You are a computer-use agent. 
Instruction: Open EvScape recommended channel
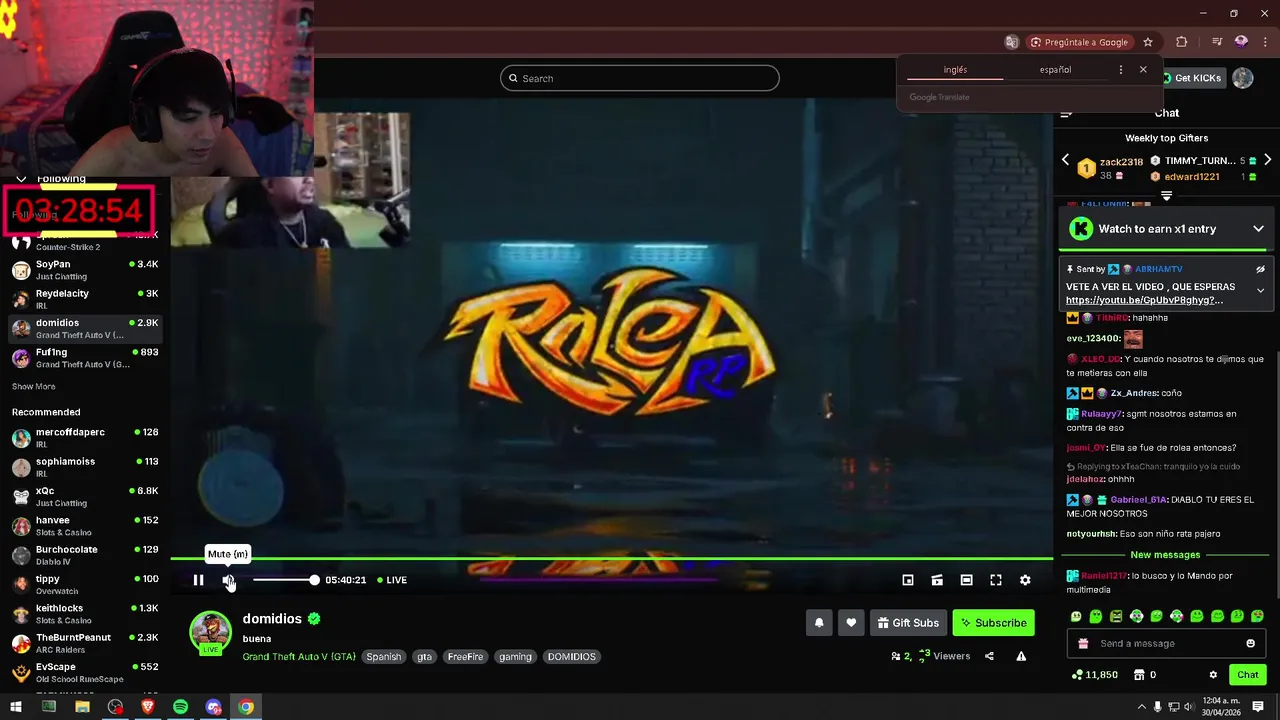pyautogui.click(x=83, y=672)
